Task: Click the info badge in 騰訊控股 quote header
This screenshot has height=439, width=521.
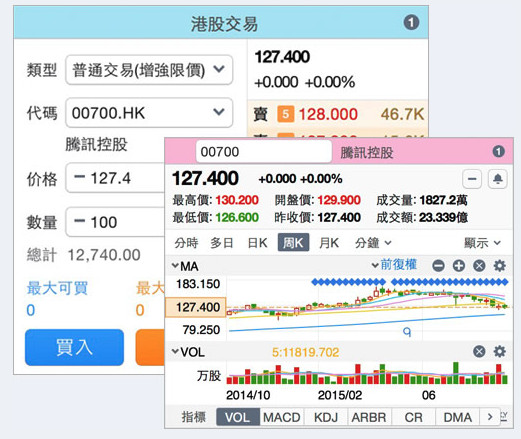Action: pos(498,151)
